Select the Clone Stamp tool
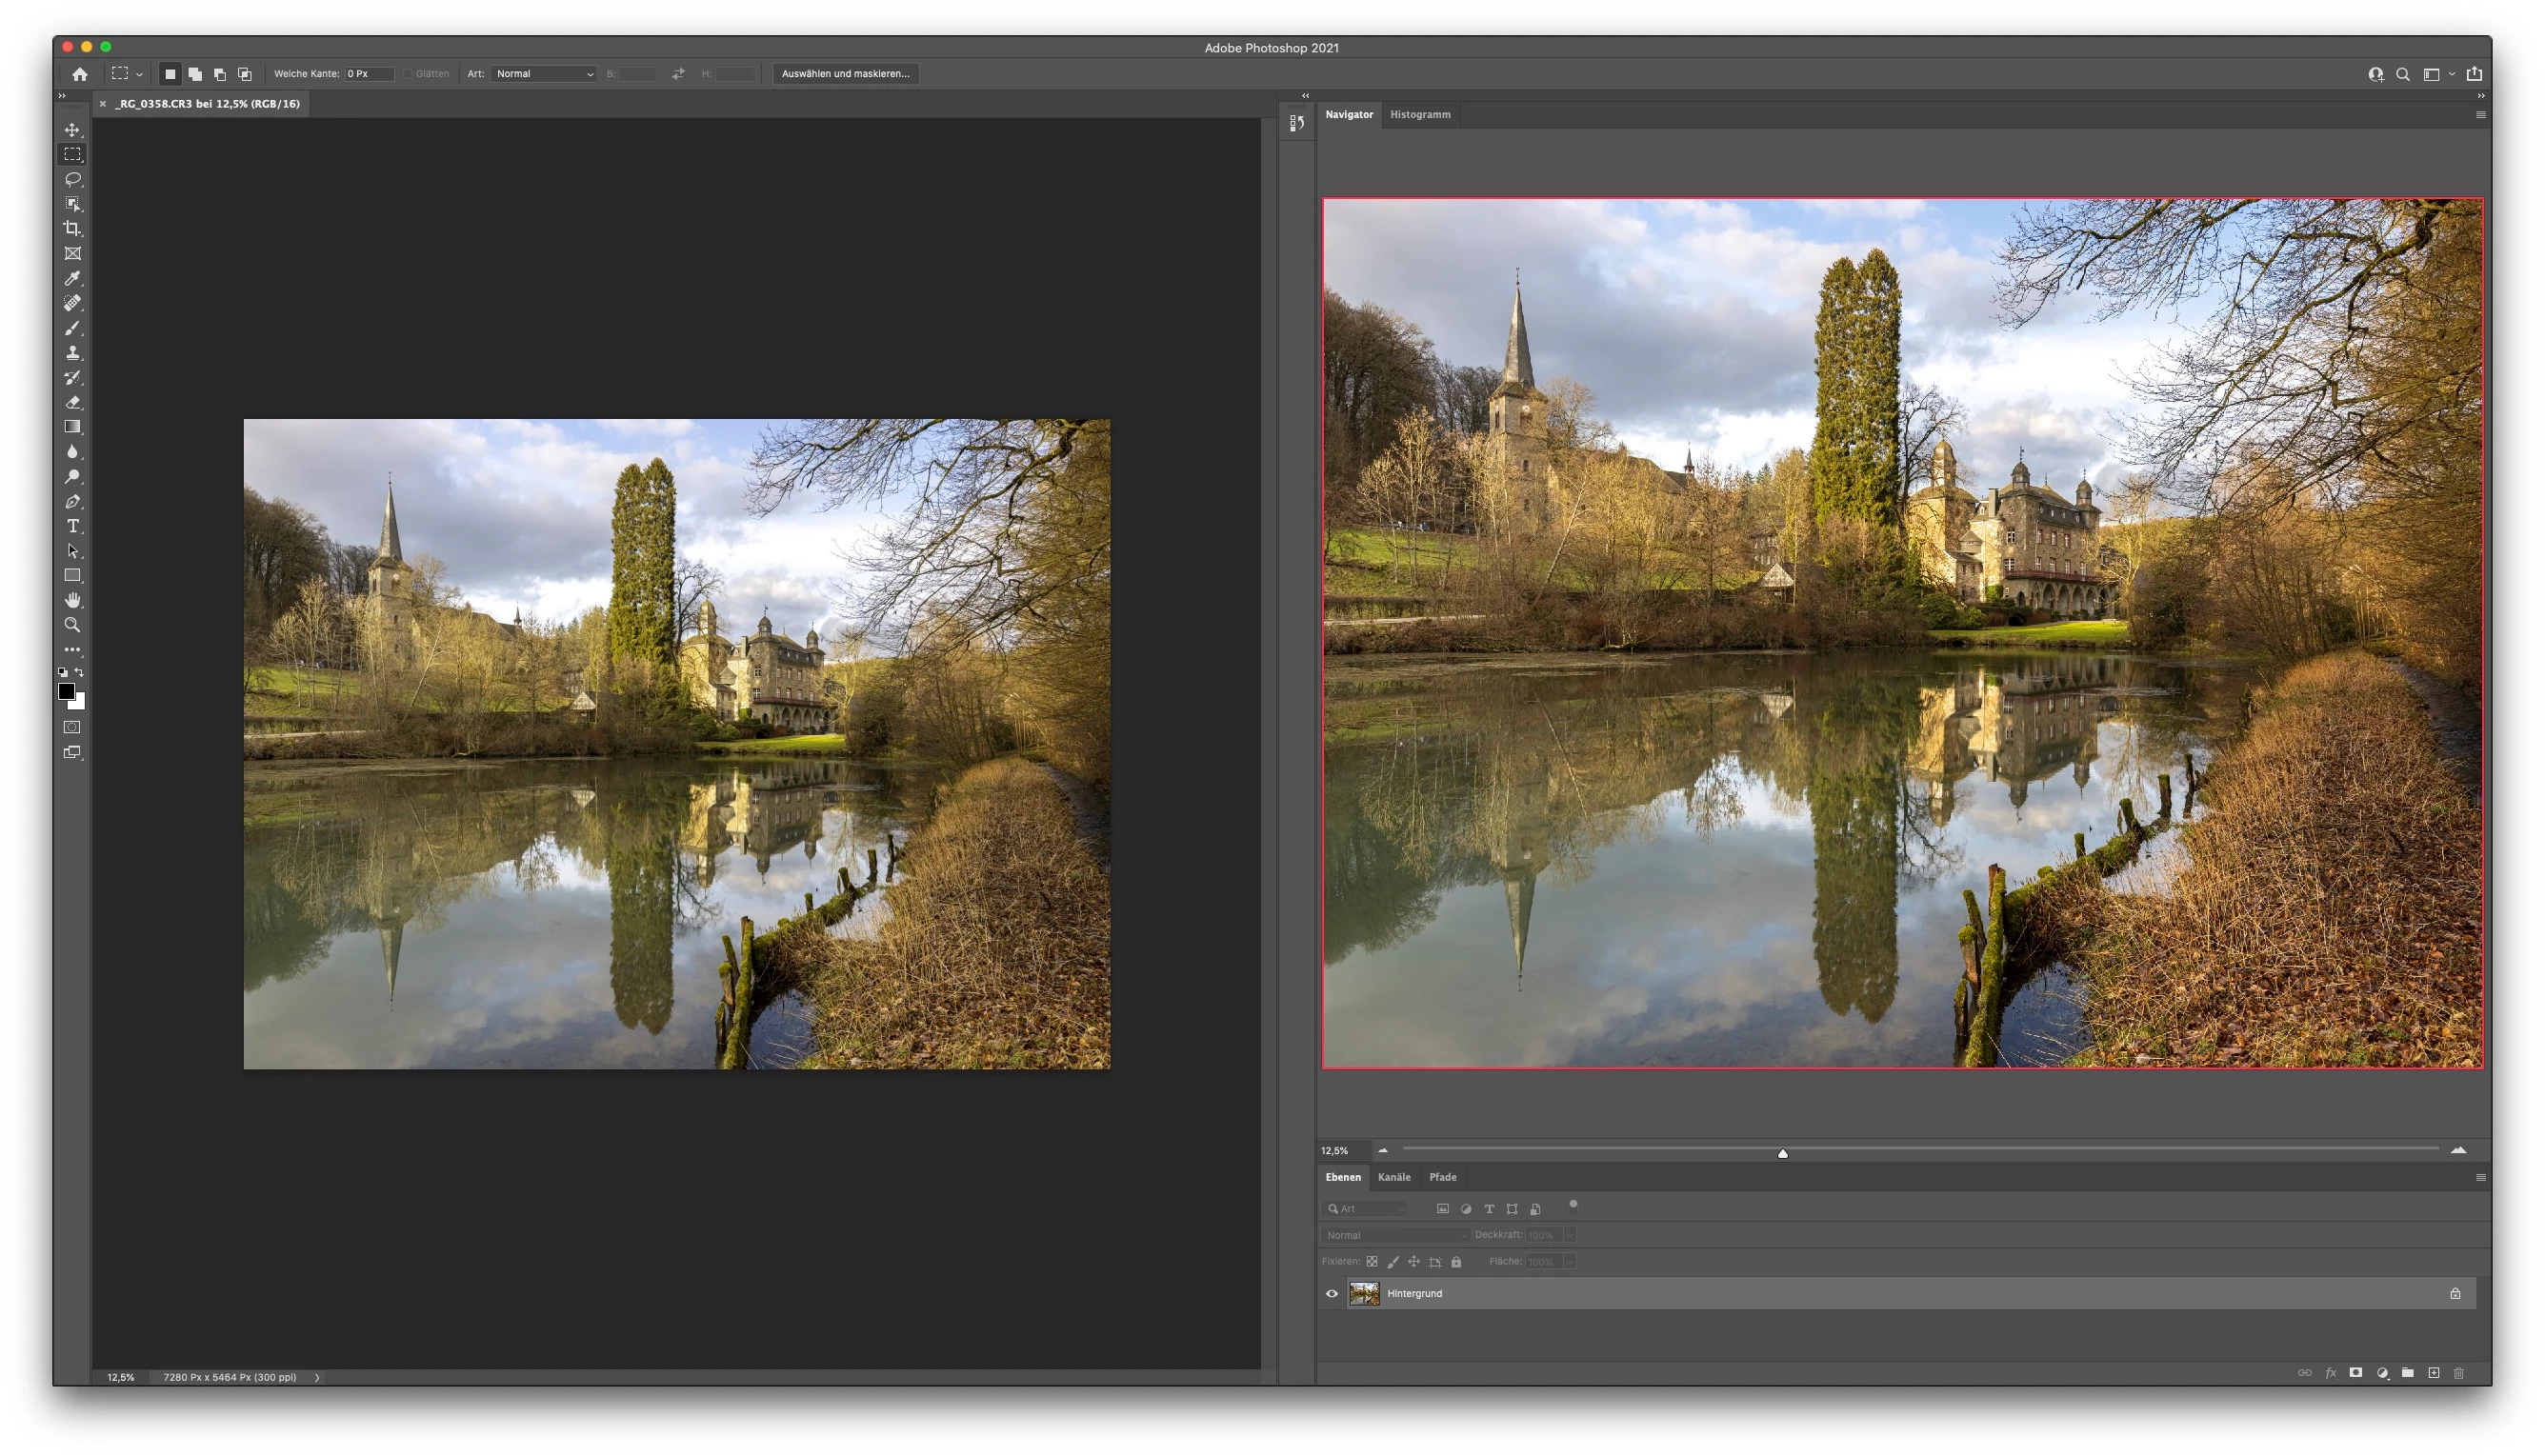Viewport: 2545px width, 1456px height. 72,353
